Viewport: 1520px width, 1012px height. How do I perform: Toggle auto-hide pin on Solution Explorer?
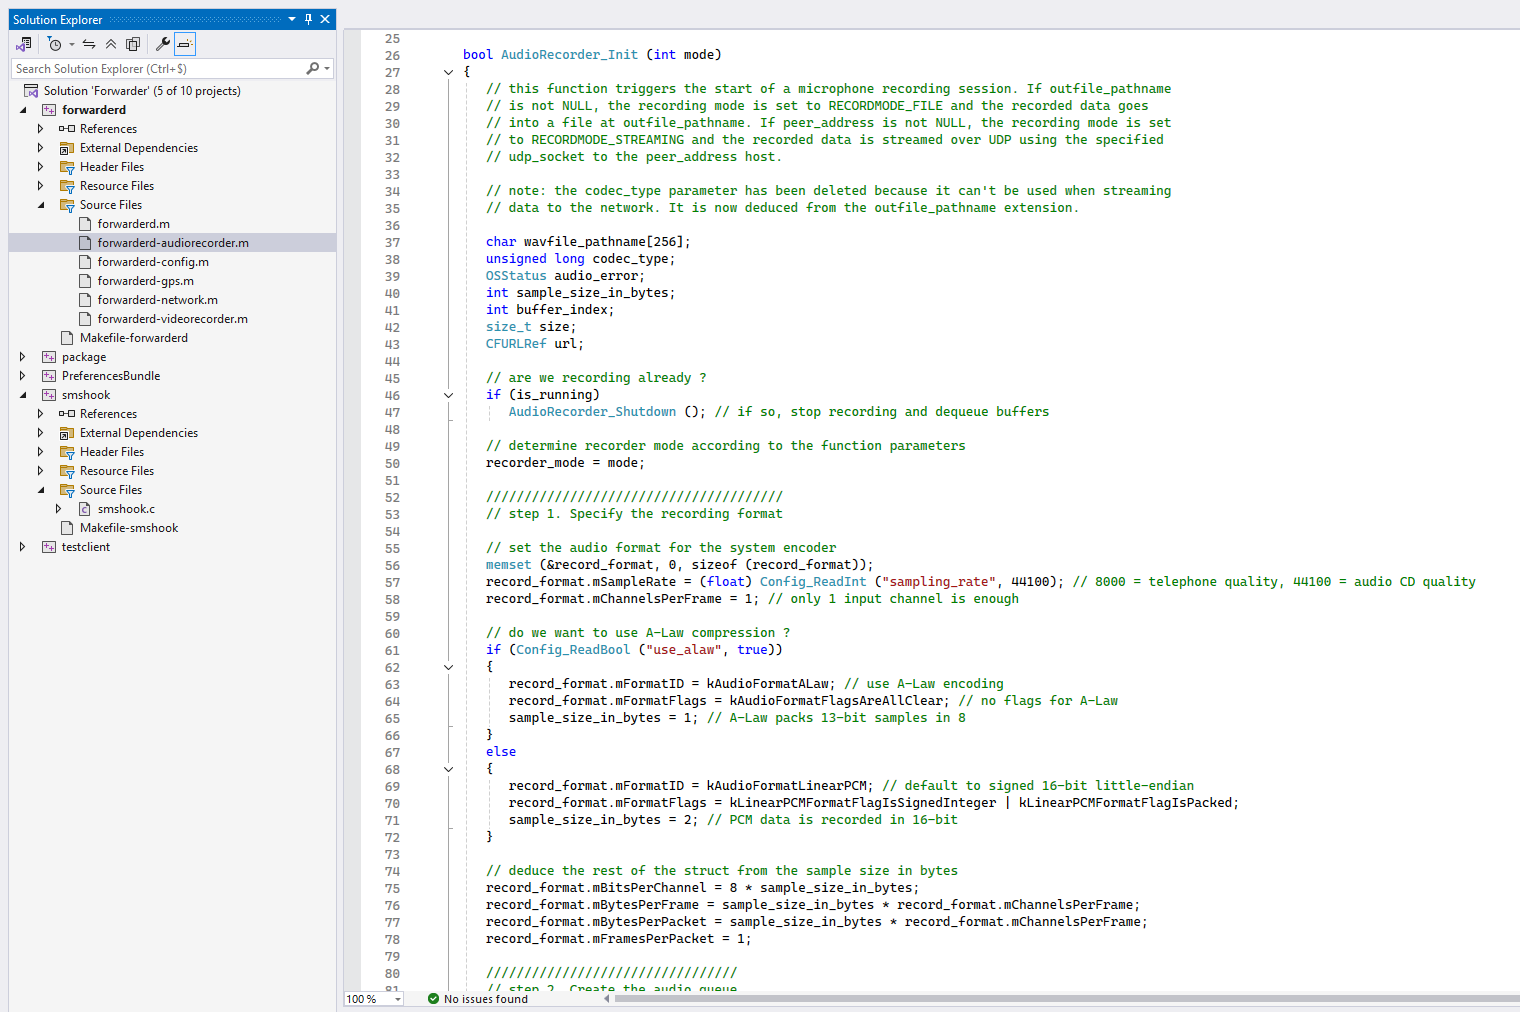click(x=308, y=19)
